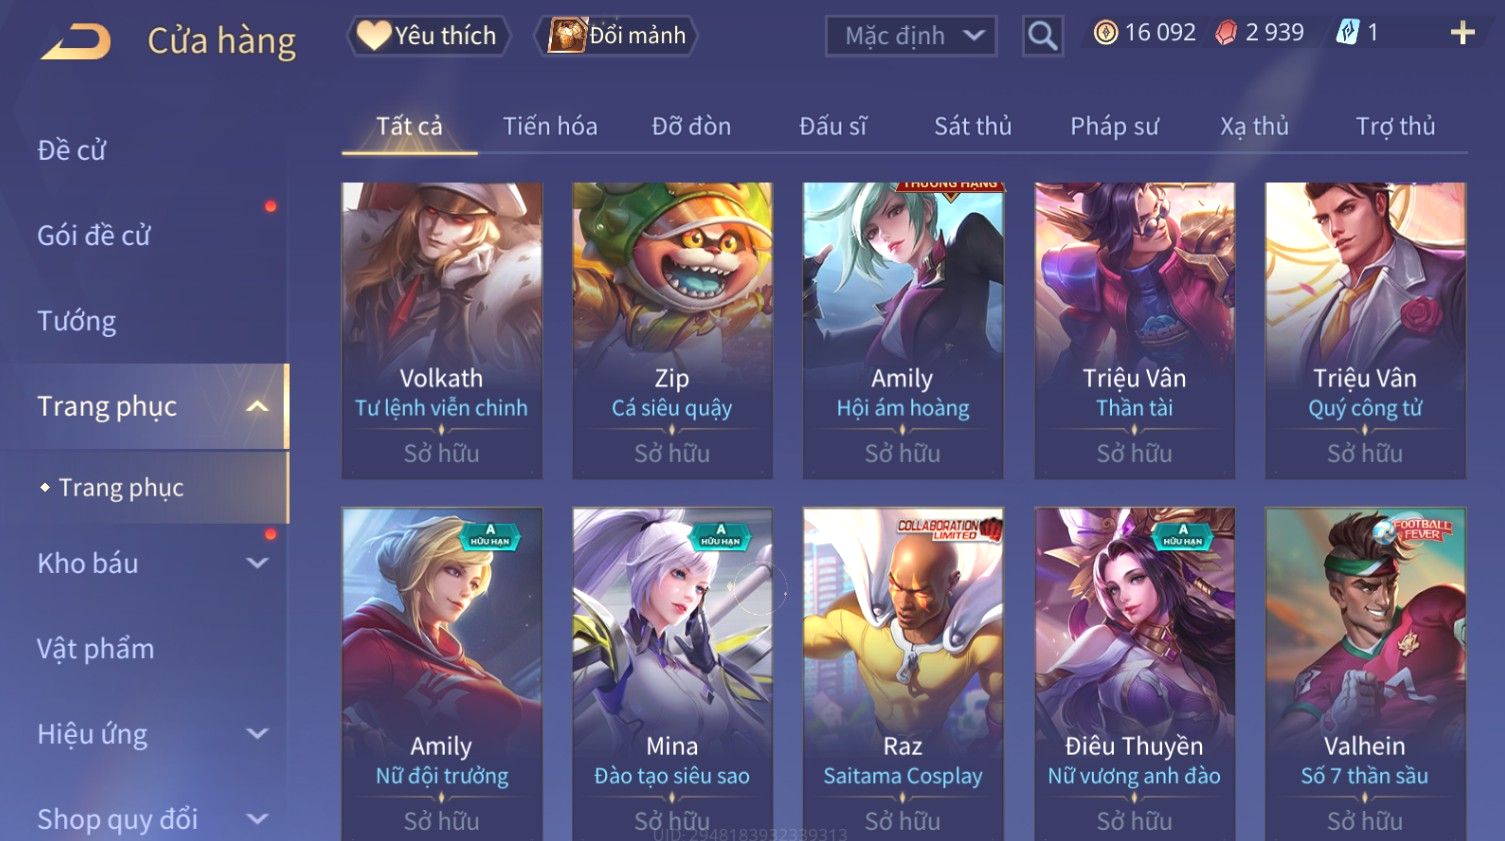Open the search magnifier icon
1505x841 pixels.
click(x=1042, y=36)
